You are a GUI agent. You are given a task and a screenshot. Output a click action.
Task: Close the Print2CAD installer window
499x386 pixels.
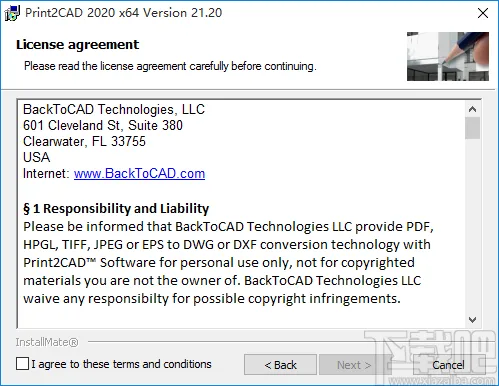point(483,13)
